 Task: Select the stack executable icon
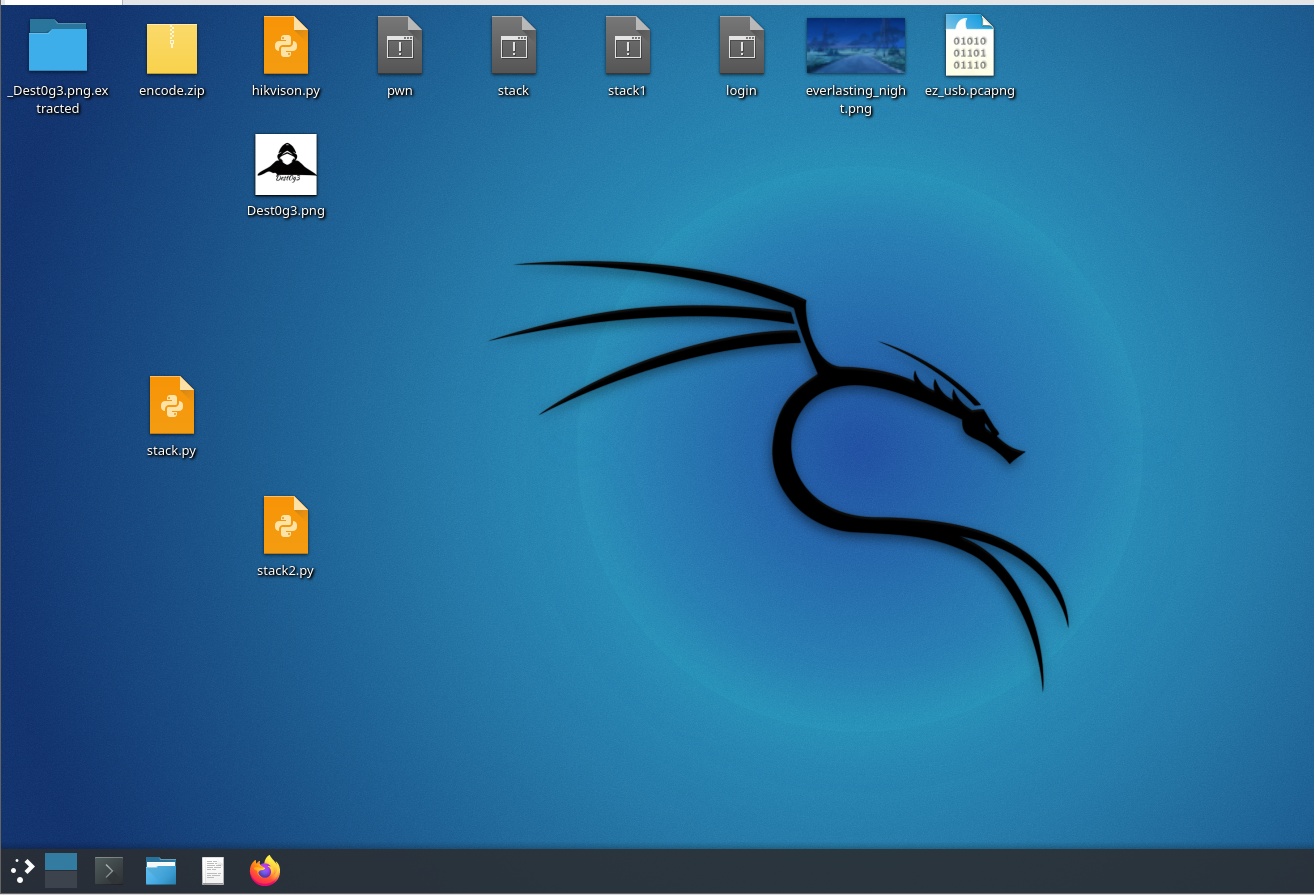(x=514, y=45)
